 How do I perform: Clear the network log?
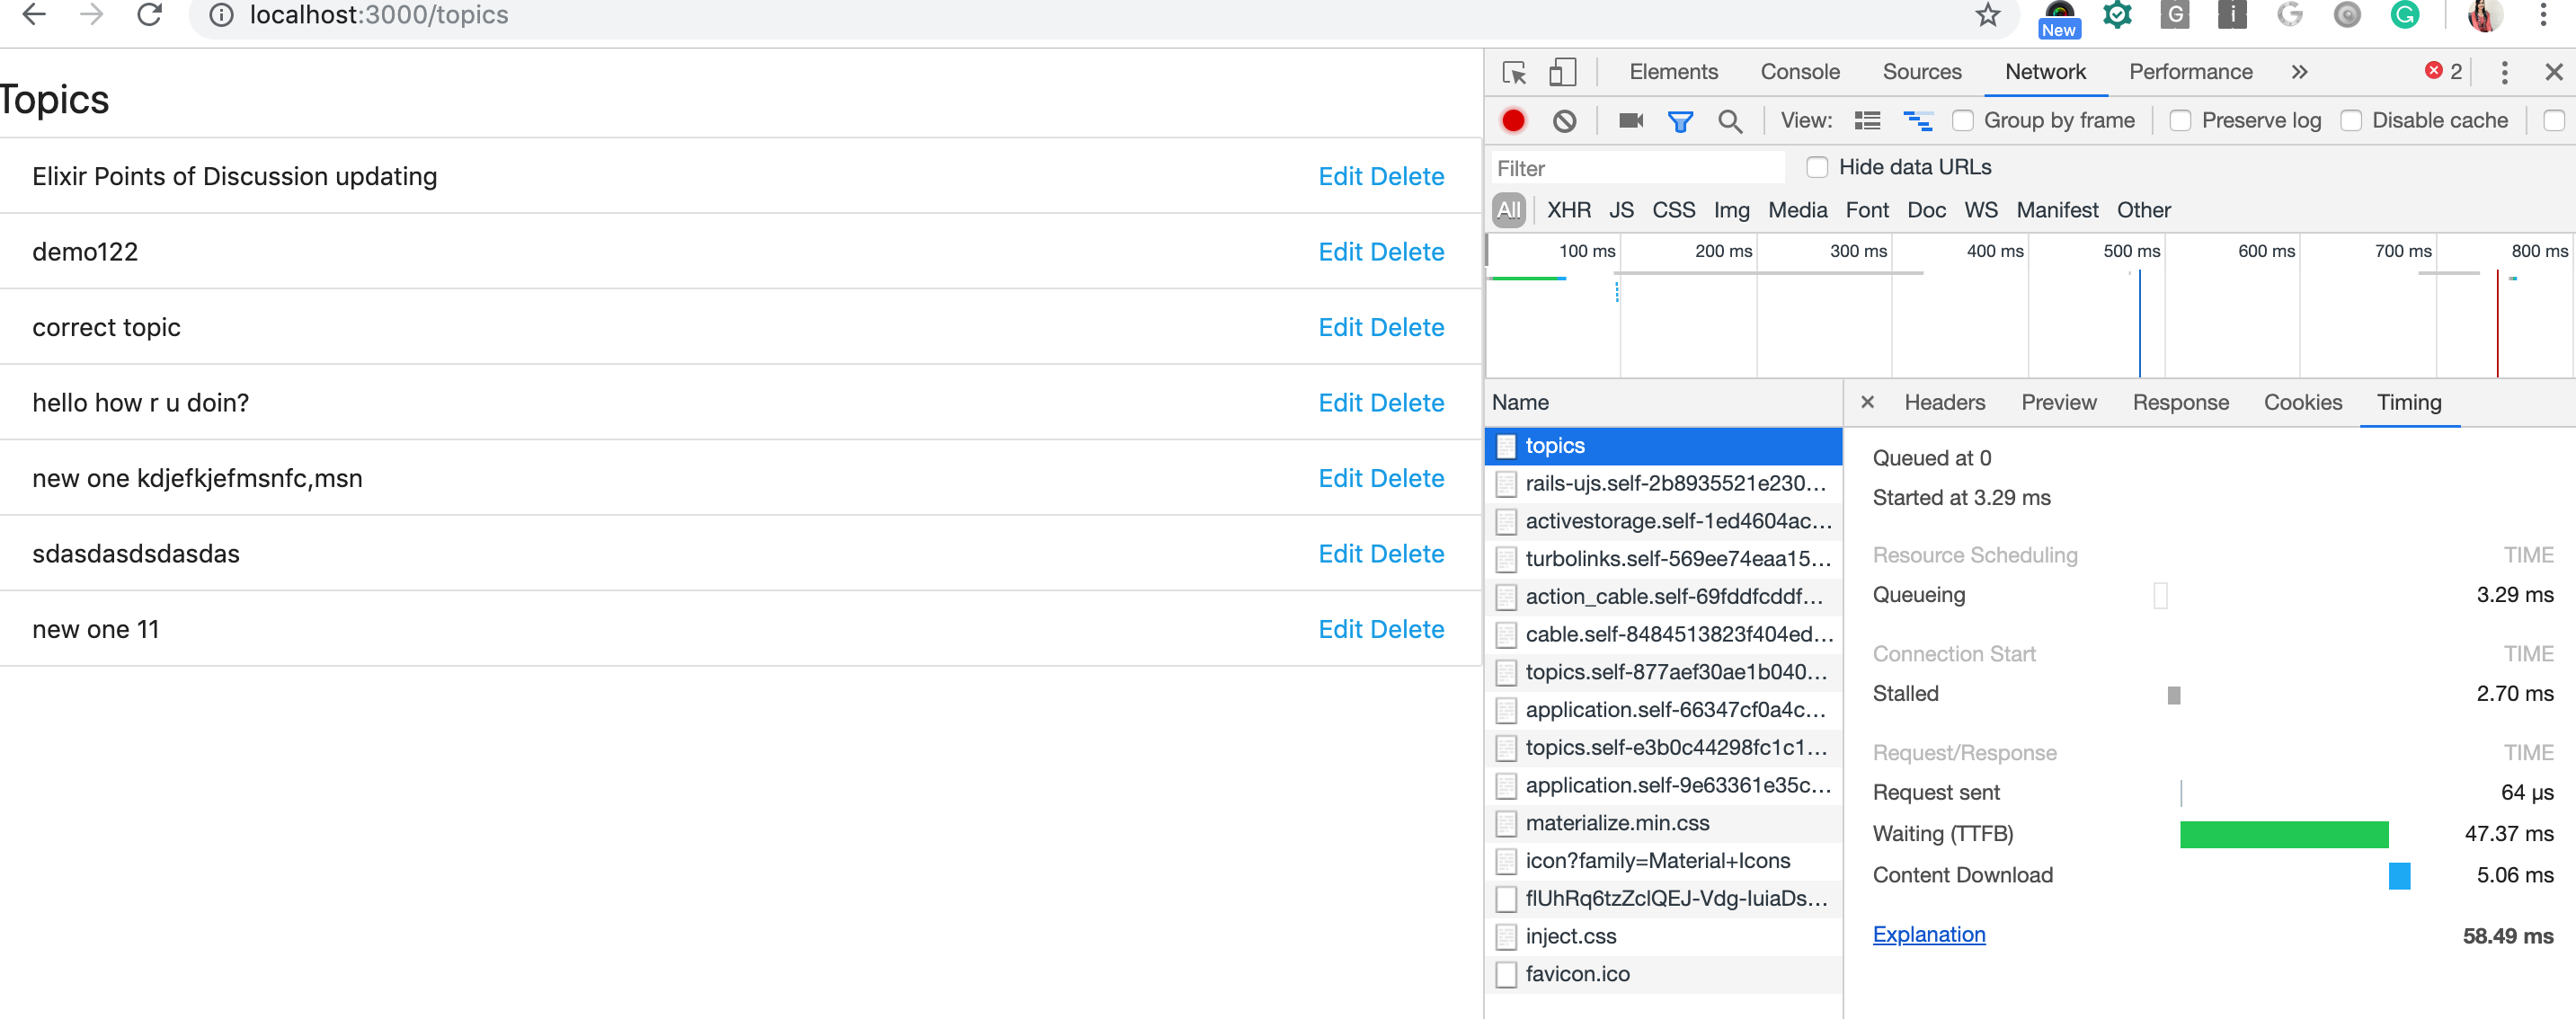tap(1564, 121)
